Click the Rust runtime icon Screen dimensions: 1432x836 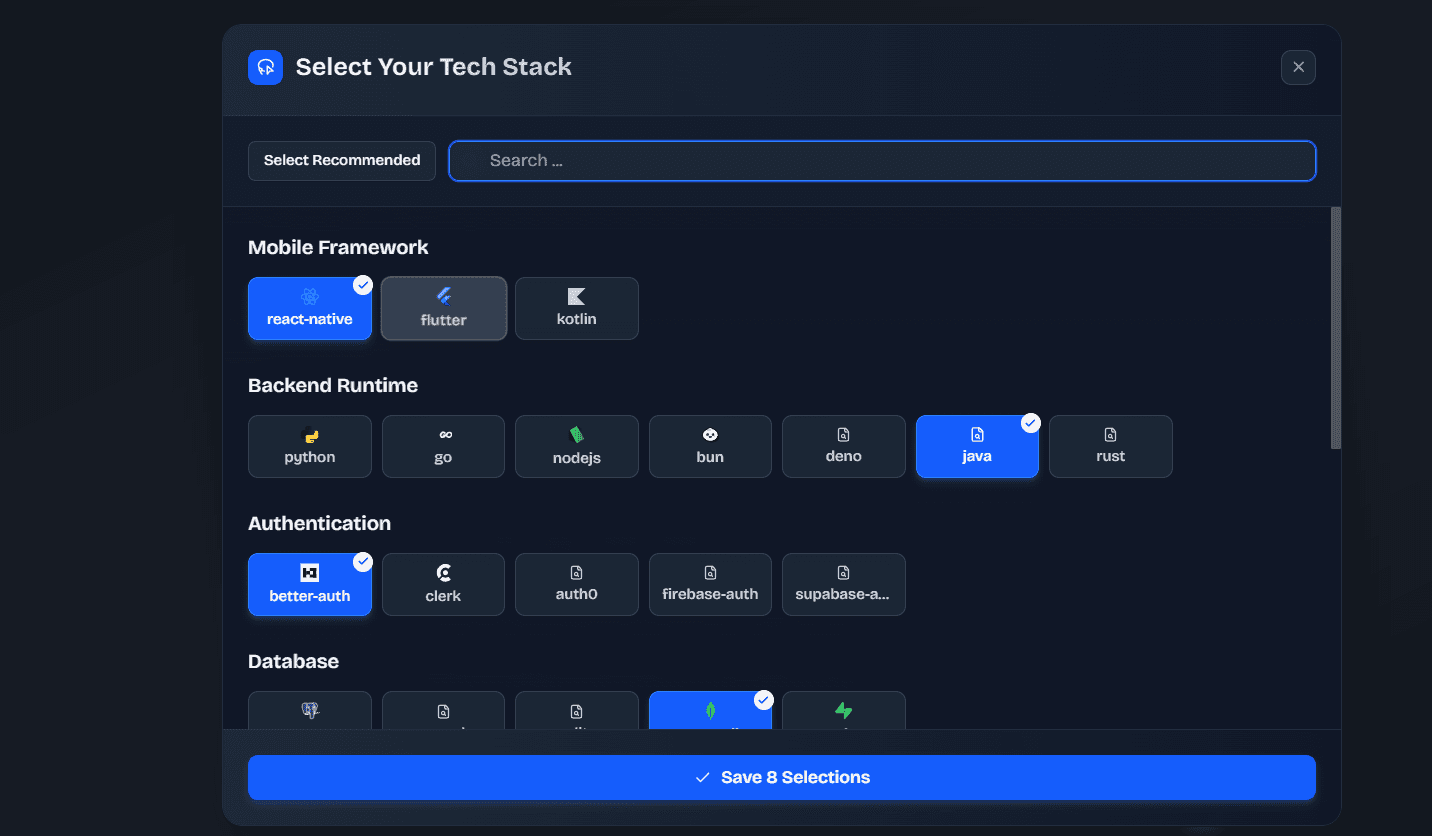click(x=1110, y=446)
